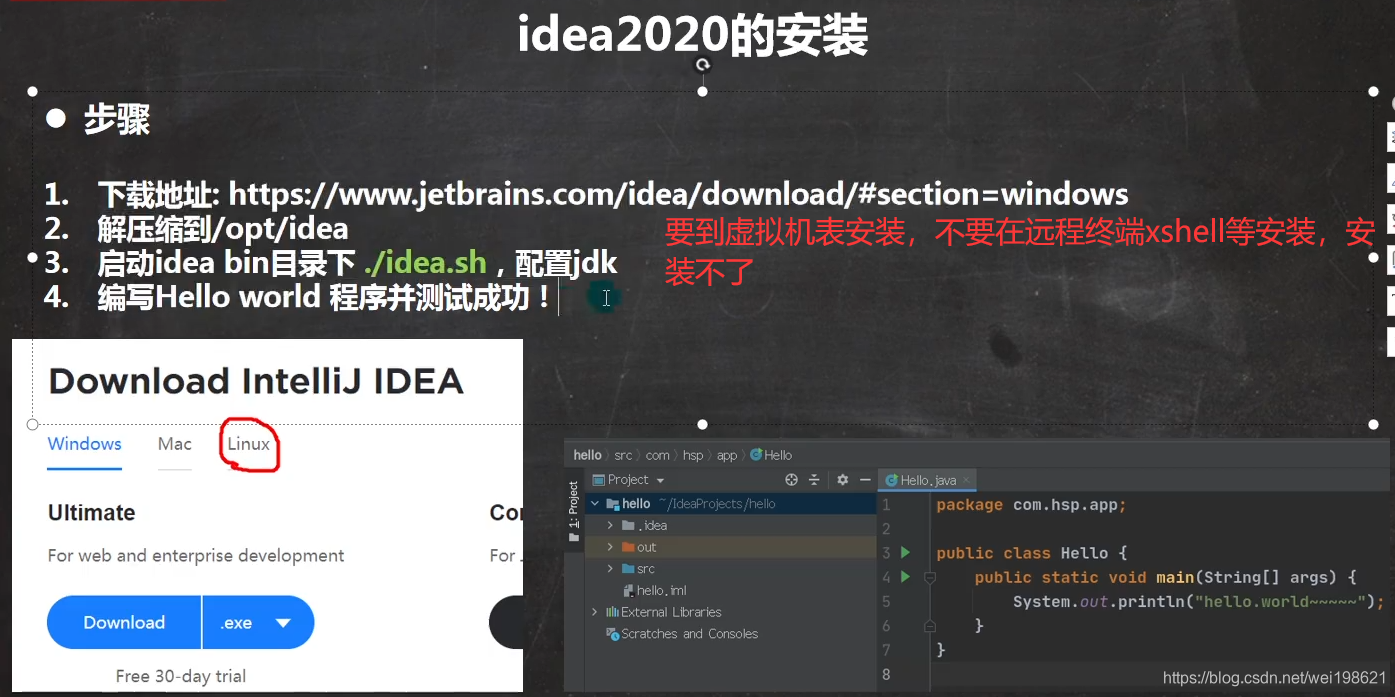Click the '解压缩到/opt/idea' step line
1395x697 pixels.
point(223,229)
